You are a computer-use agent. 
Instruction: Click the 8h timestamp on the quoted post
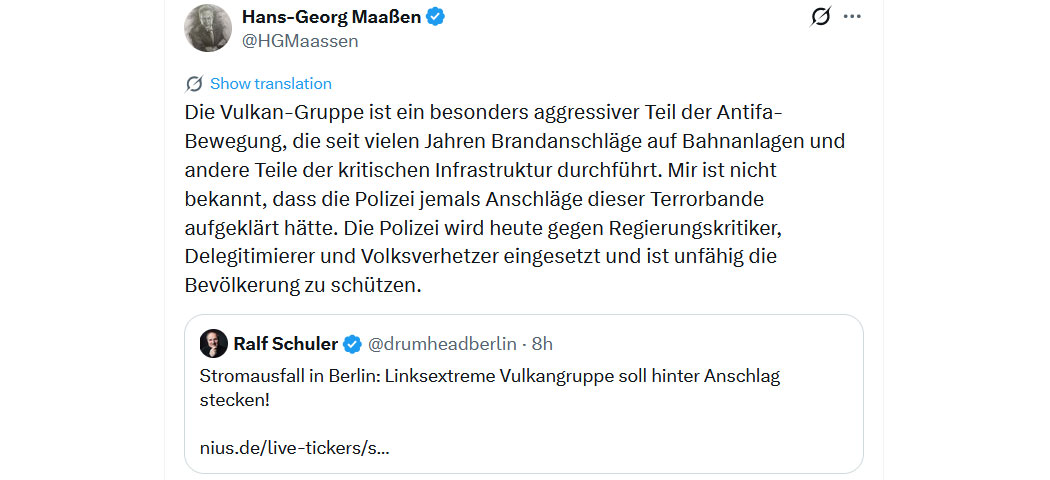coord(542,345)
